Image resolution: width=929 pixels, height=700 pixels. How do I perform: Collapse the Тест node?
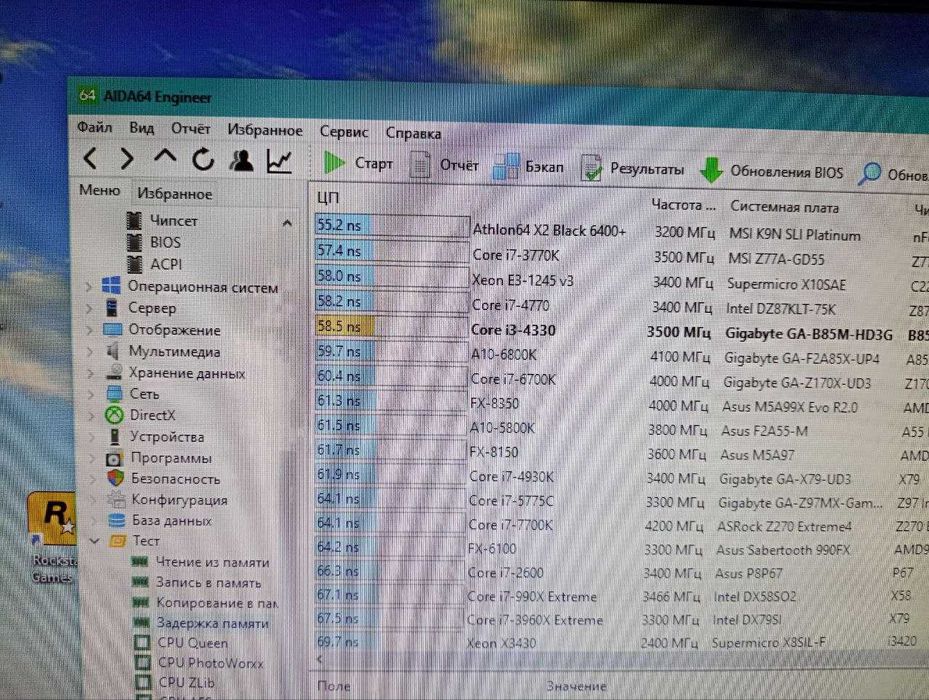94,541
